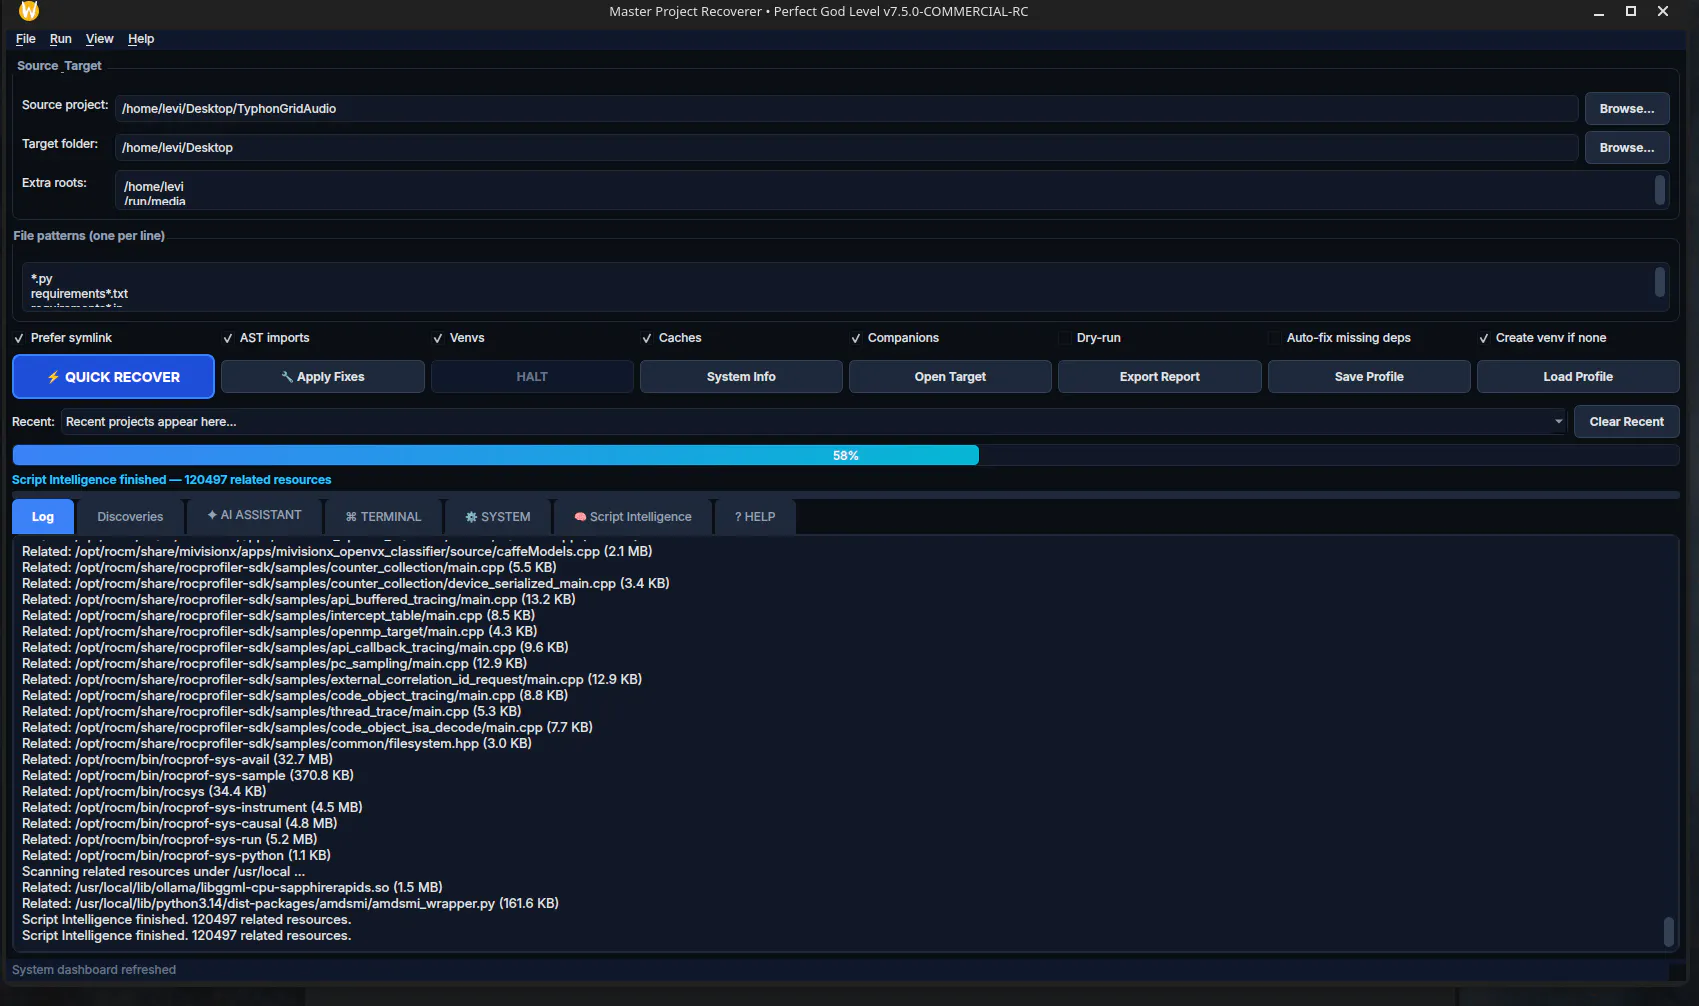Click the lightning bolt on QUICK RECOVER
1699x1006 pixels.
(x=53, y=377)
